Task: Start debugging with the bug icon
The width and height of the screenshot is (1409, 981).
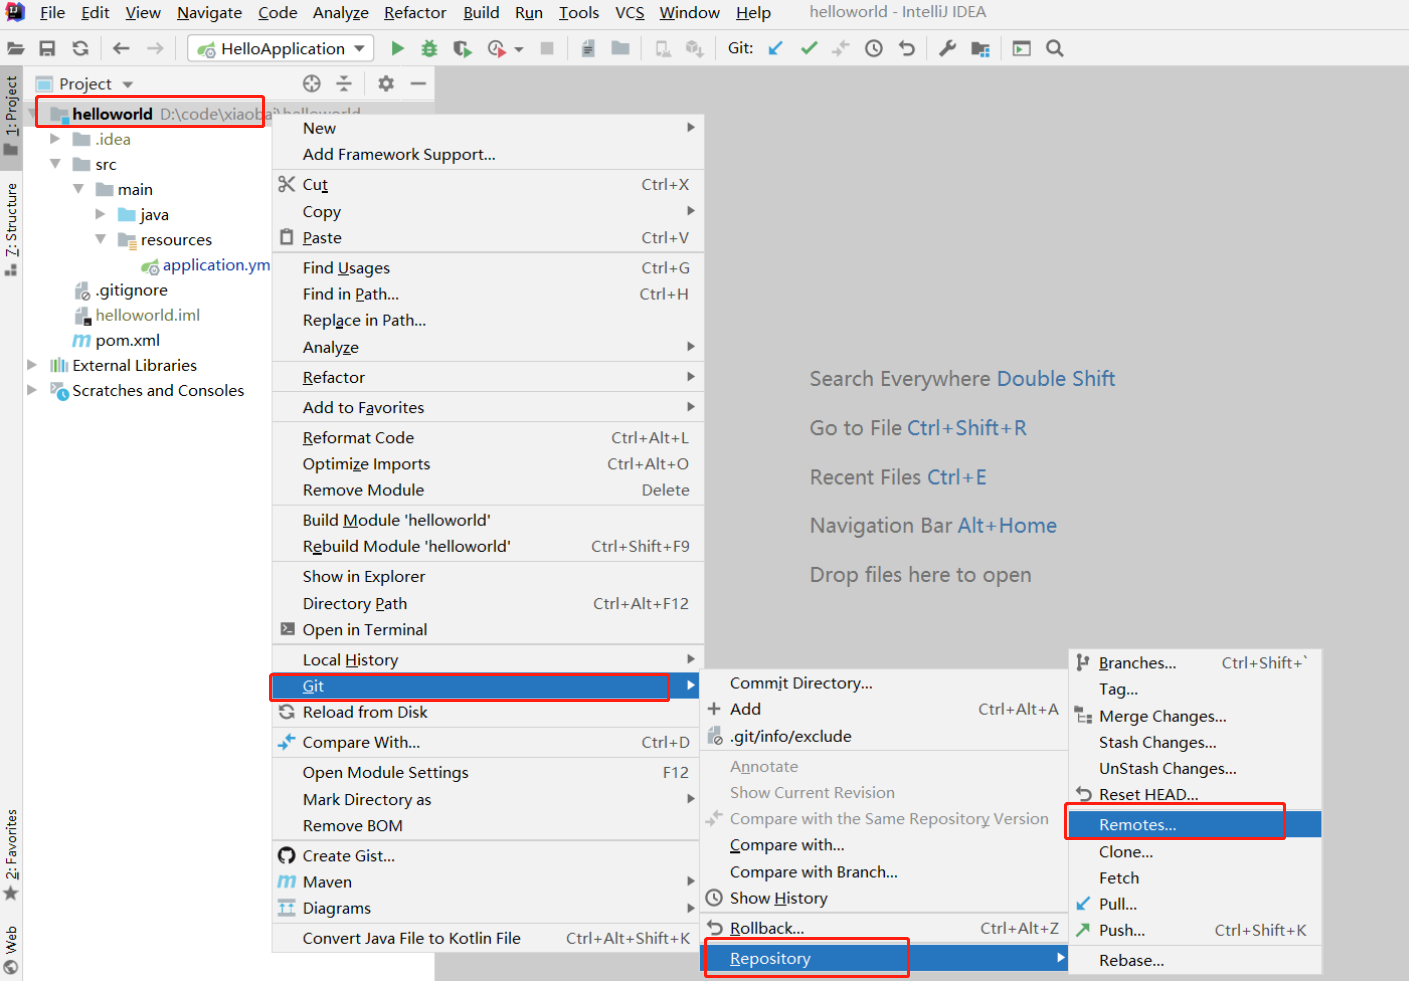Action: click(429, 48)
